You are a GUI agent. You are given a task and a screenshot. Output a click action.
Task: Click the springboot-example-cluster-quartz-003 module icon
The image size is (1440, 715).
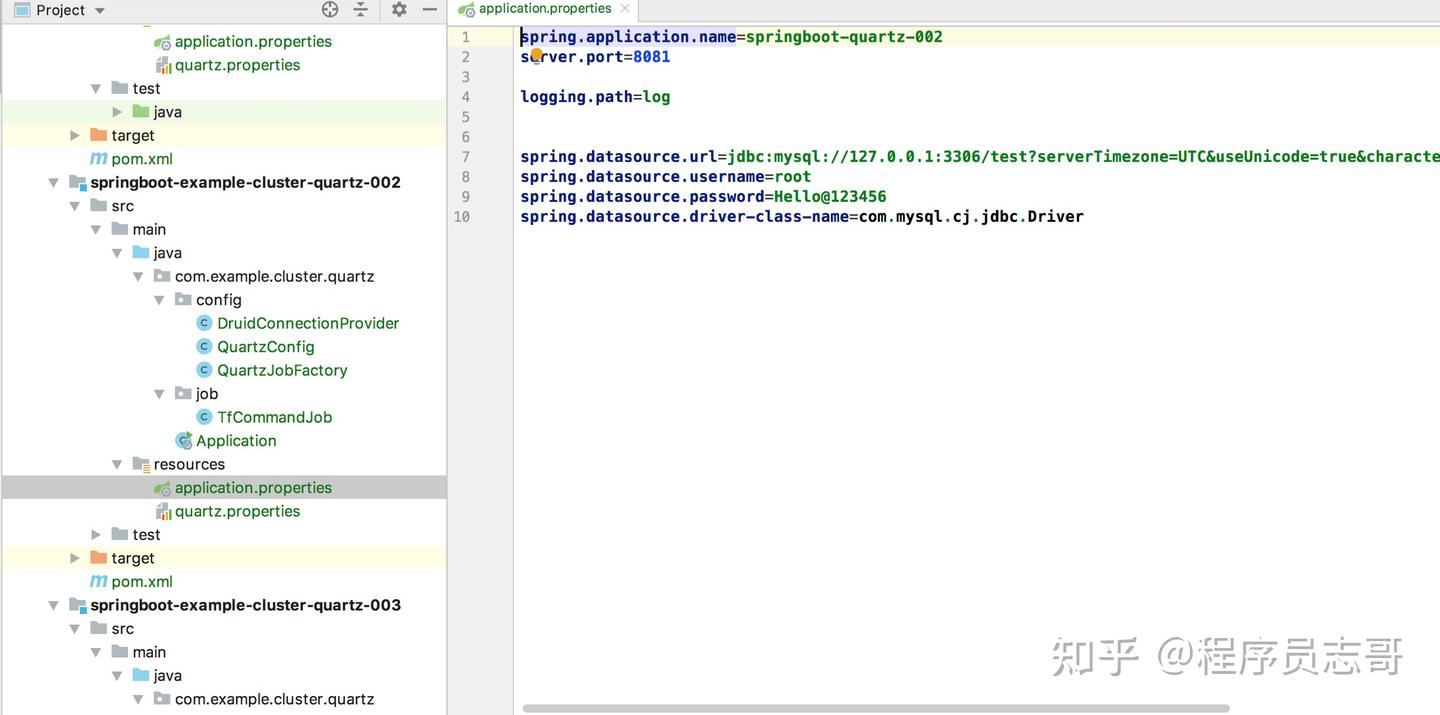point(77,605)
